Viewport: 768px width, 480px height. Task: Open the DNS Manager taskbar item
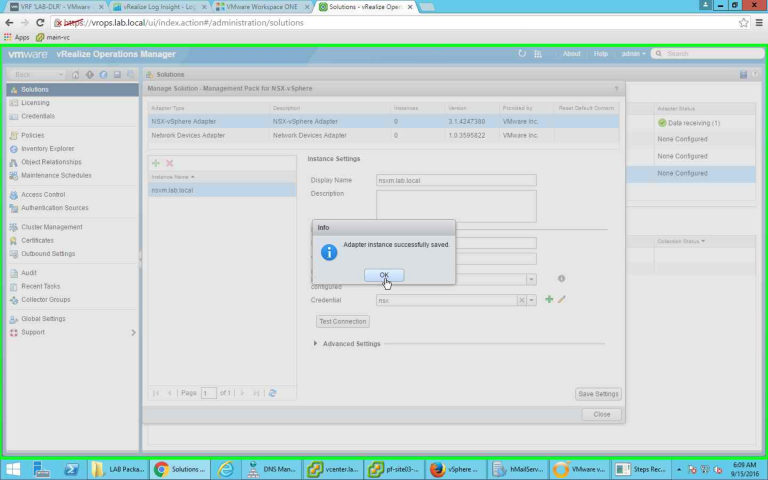(271, 469)
